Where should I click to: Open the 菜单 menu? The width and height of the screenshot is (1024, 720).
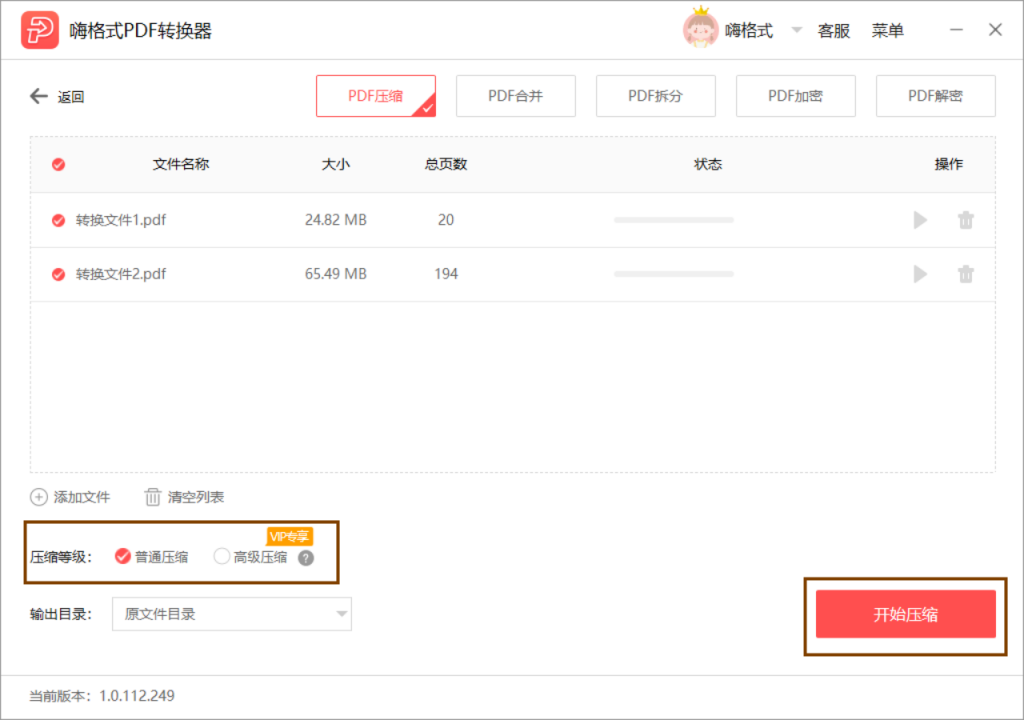pos(888,31)
